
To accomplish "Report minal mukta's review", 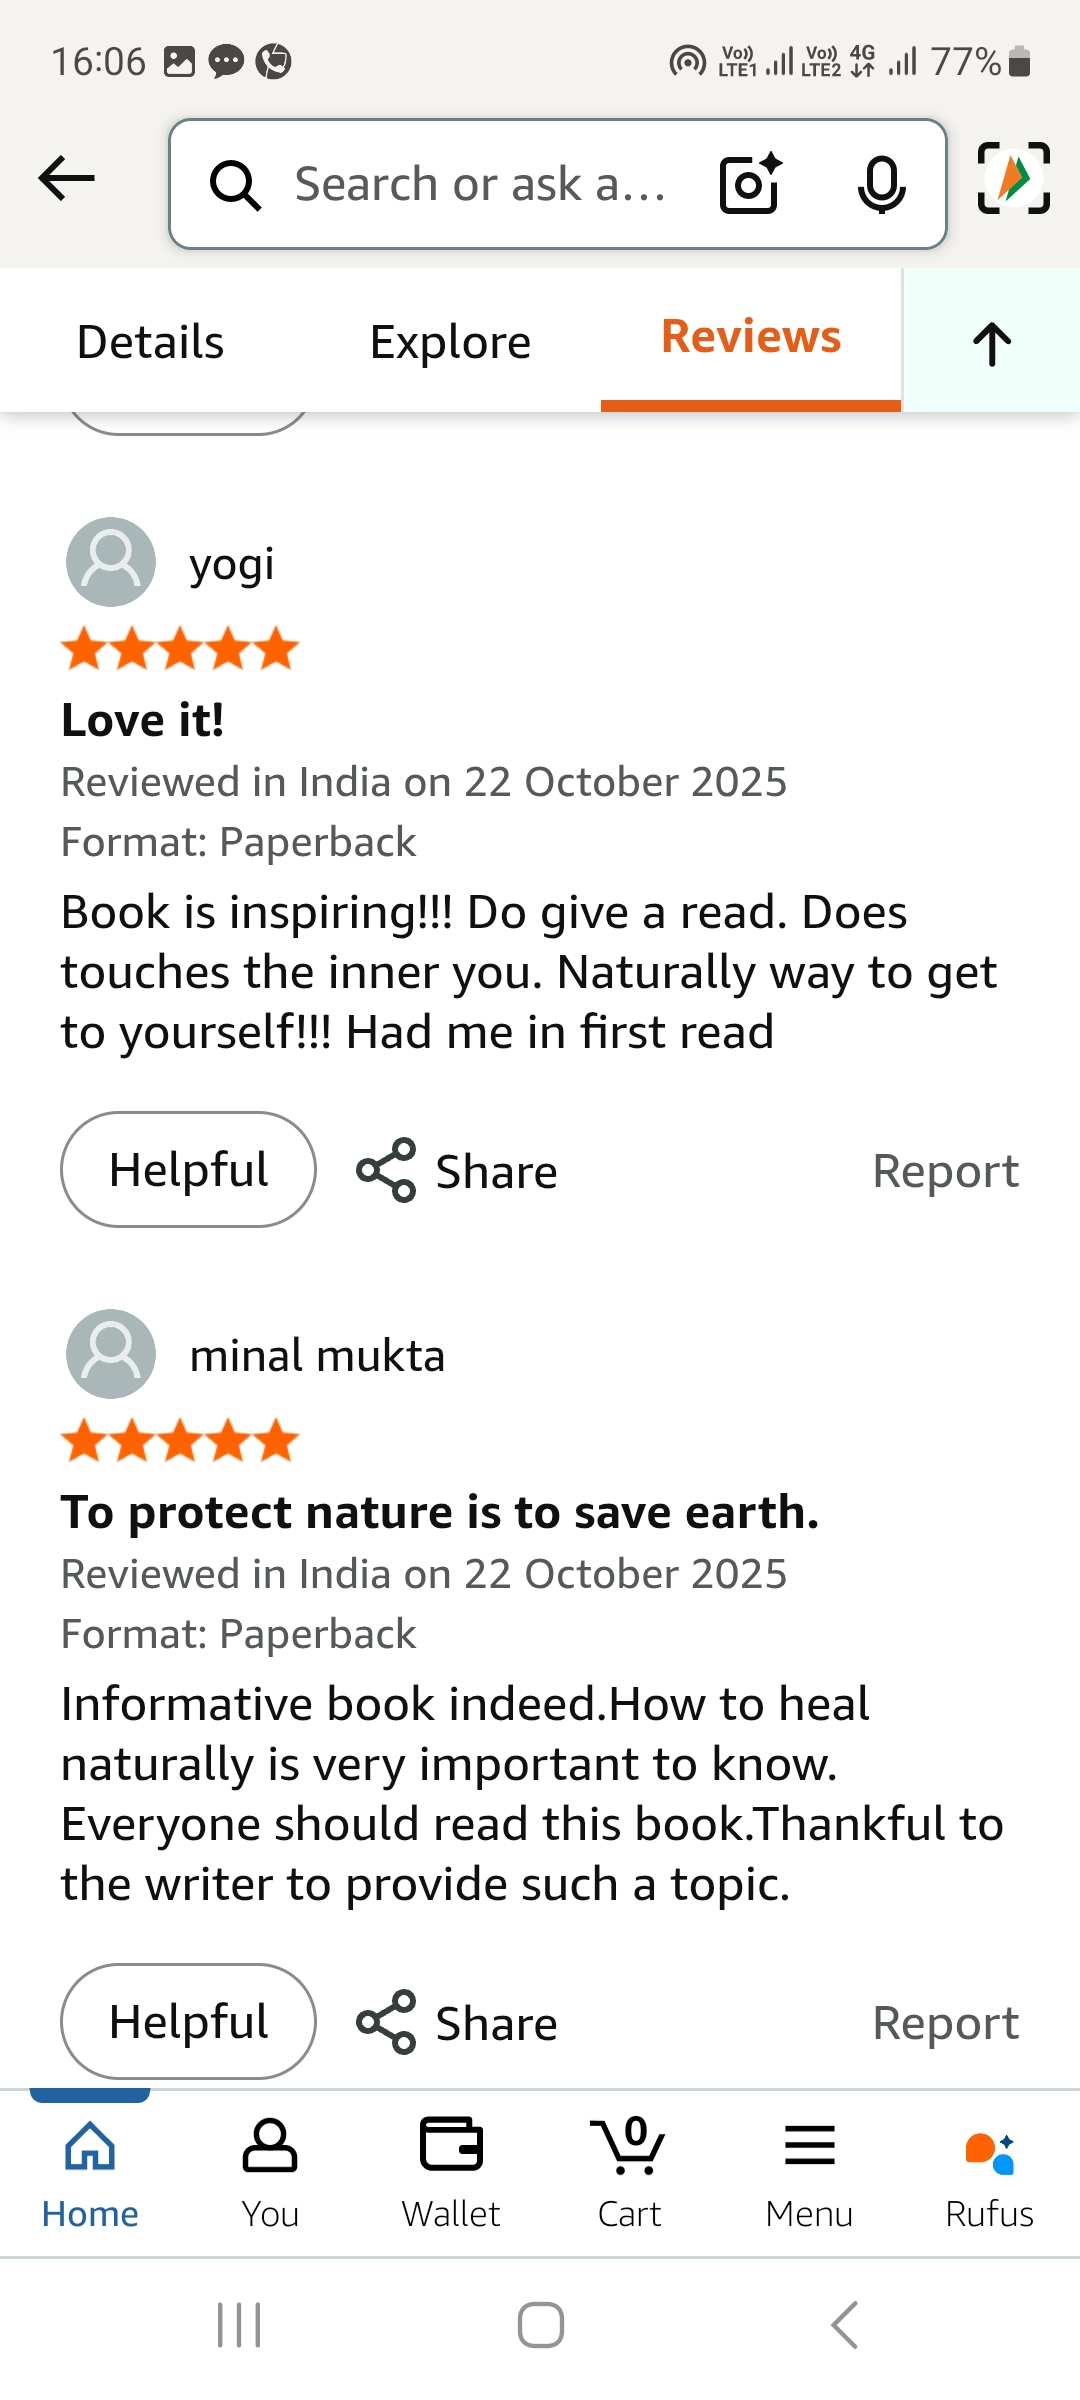I will (945, 2023).
